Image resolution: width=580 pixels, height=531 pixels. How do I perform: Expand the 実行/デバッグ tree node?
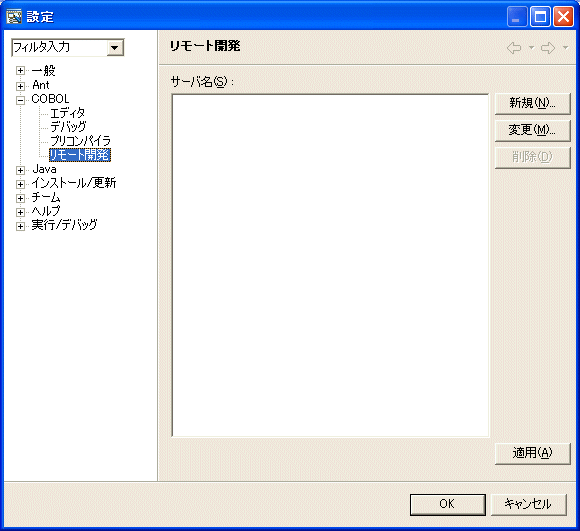tap(20, 226)
